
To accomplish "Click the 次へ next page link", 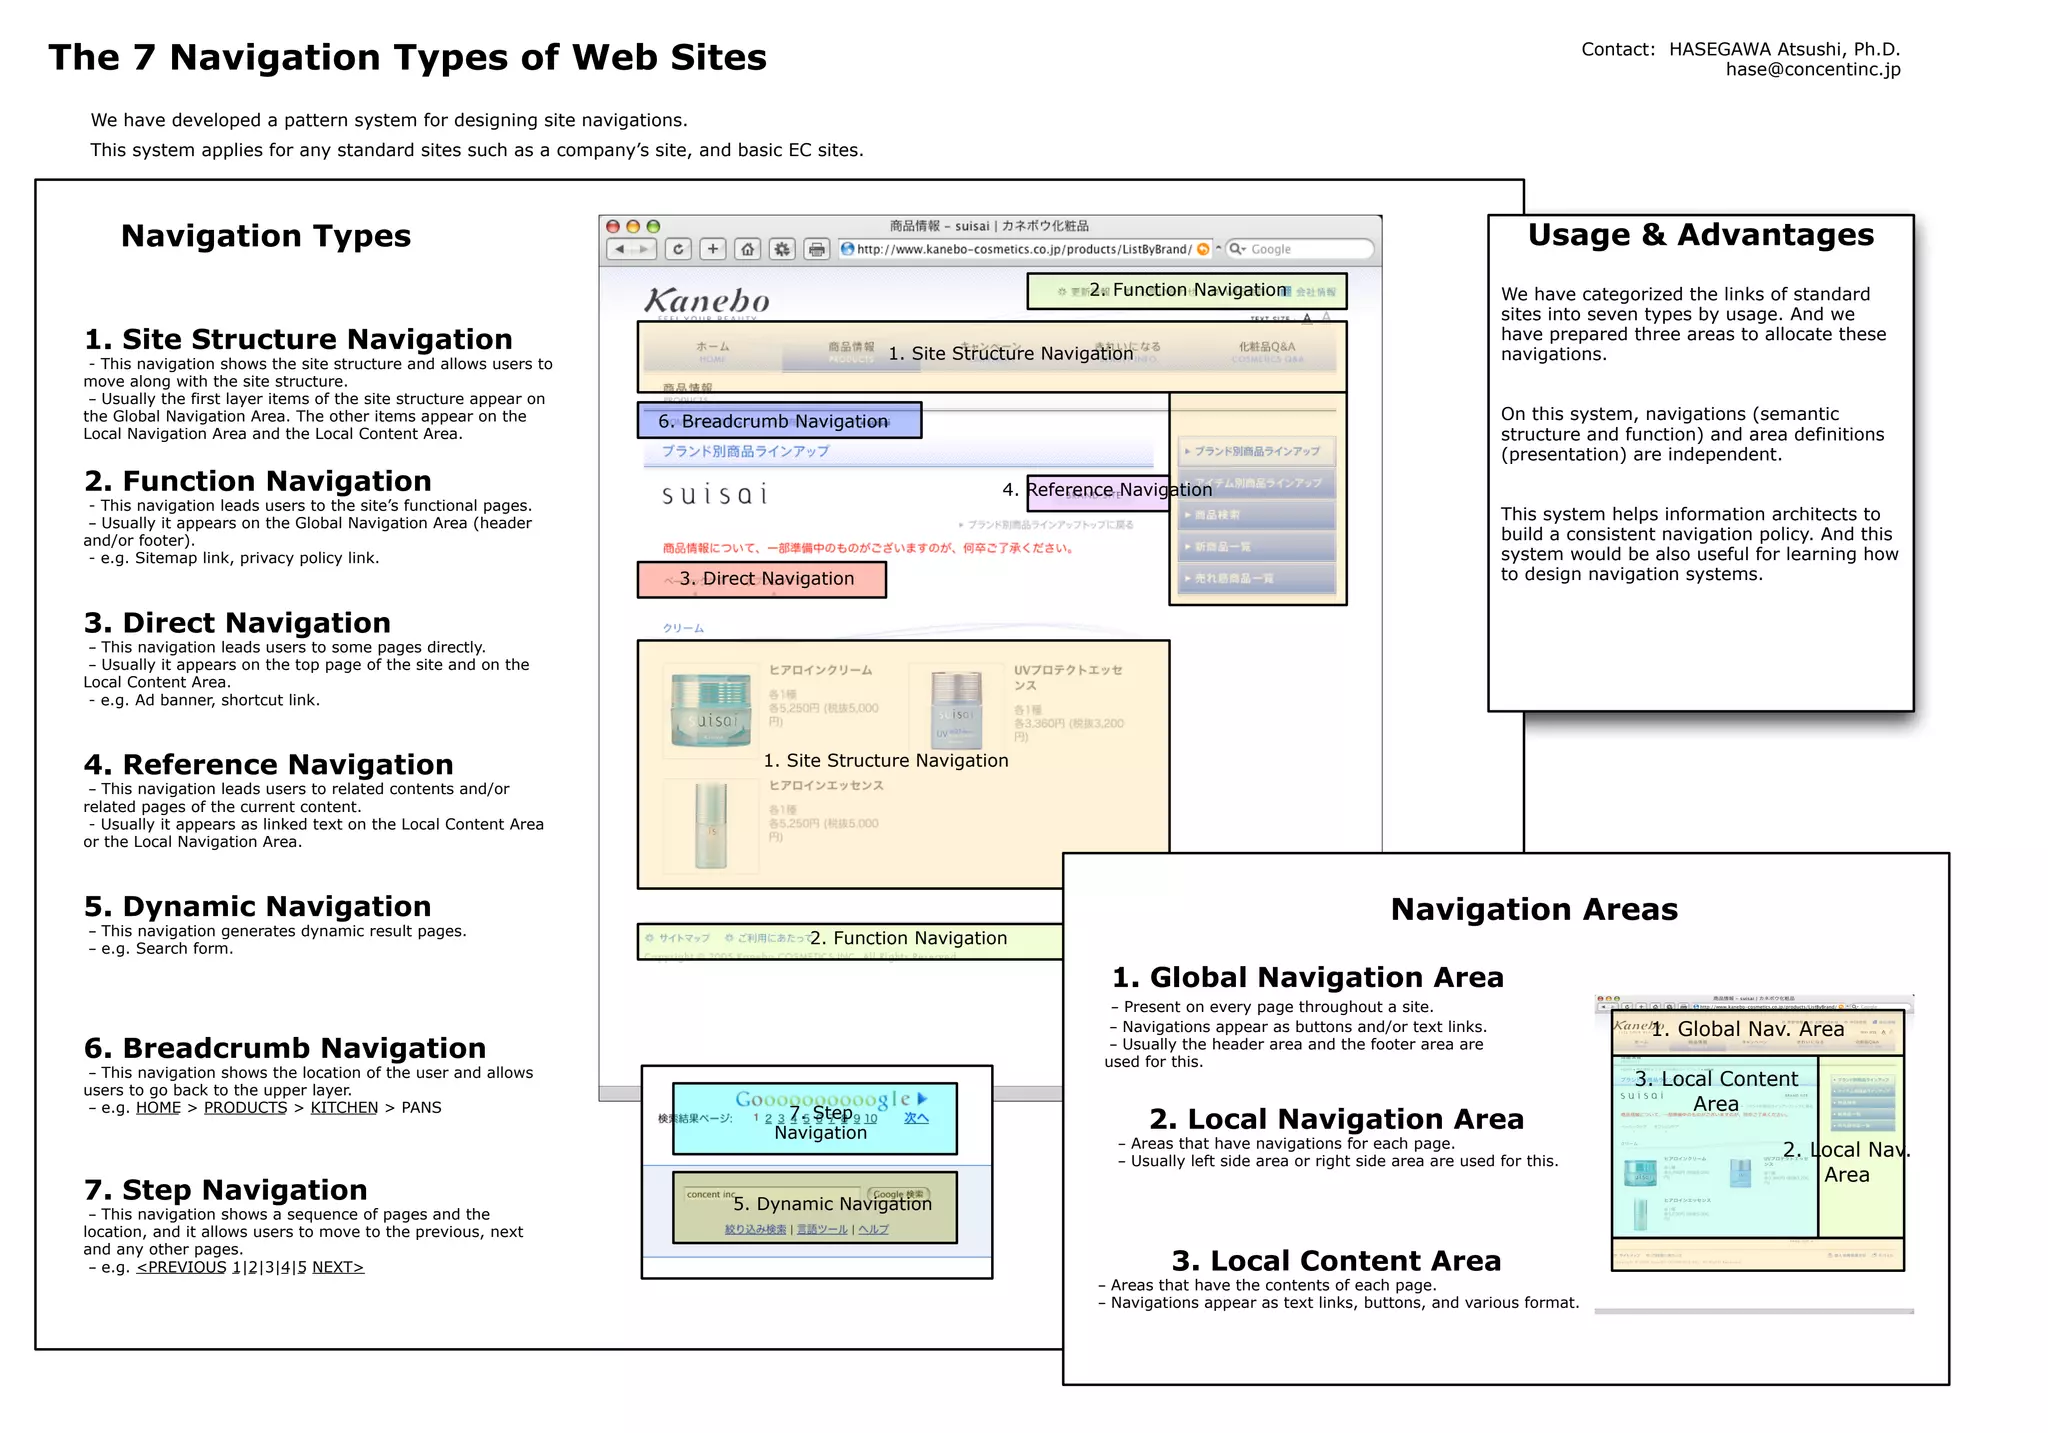I will pyautogui.click(x=916, y=1118).
